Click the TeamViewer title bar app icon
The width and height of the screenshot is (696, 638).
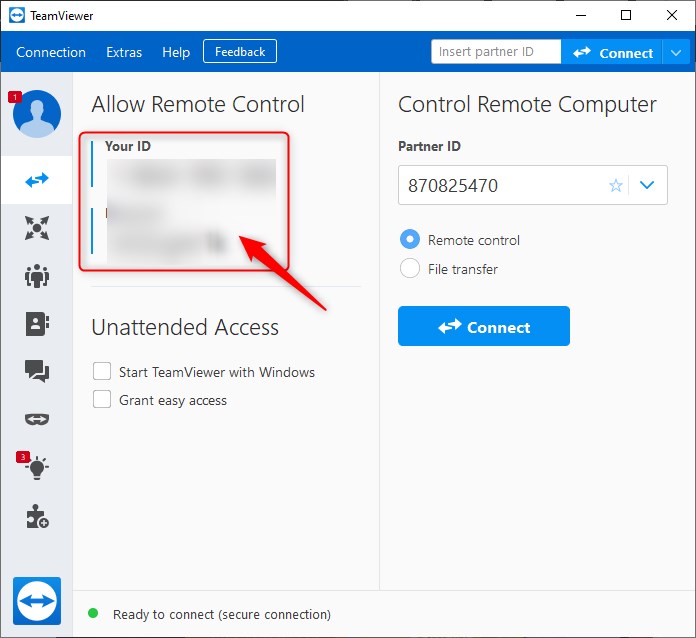click(x=17, y=16)
